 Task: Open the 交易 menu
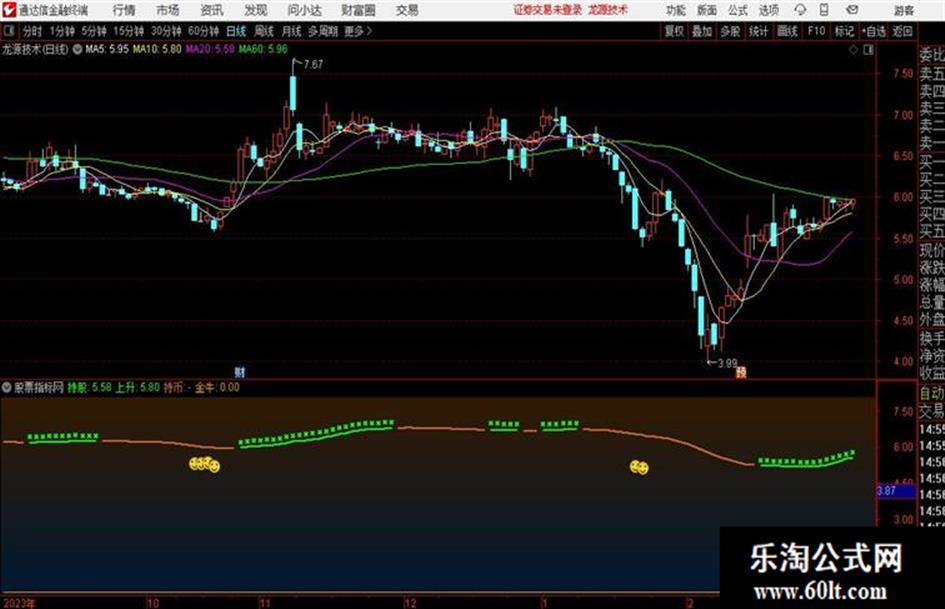pos(407,10)
